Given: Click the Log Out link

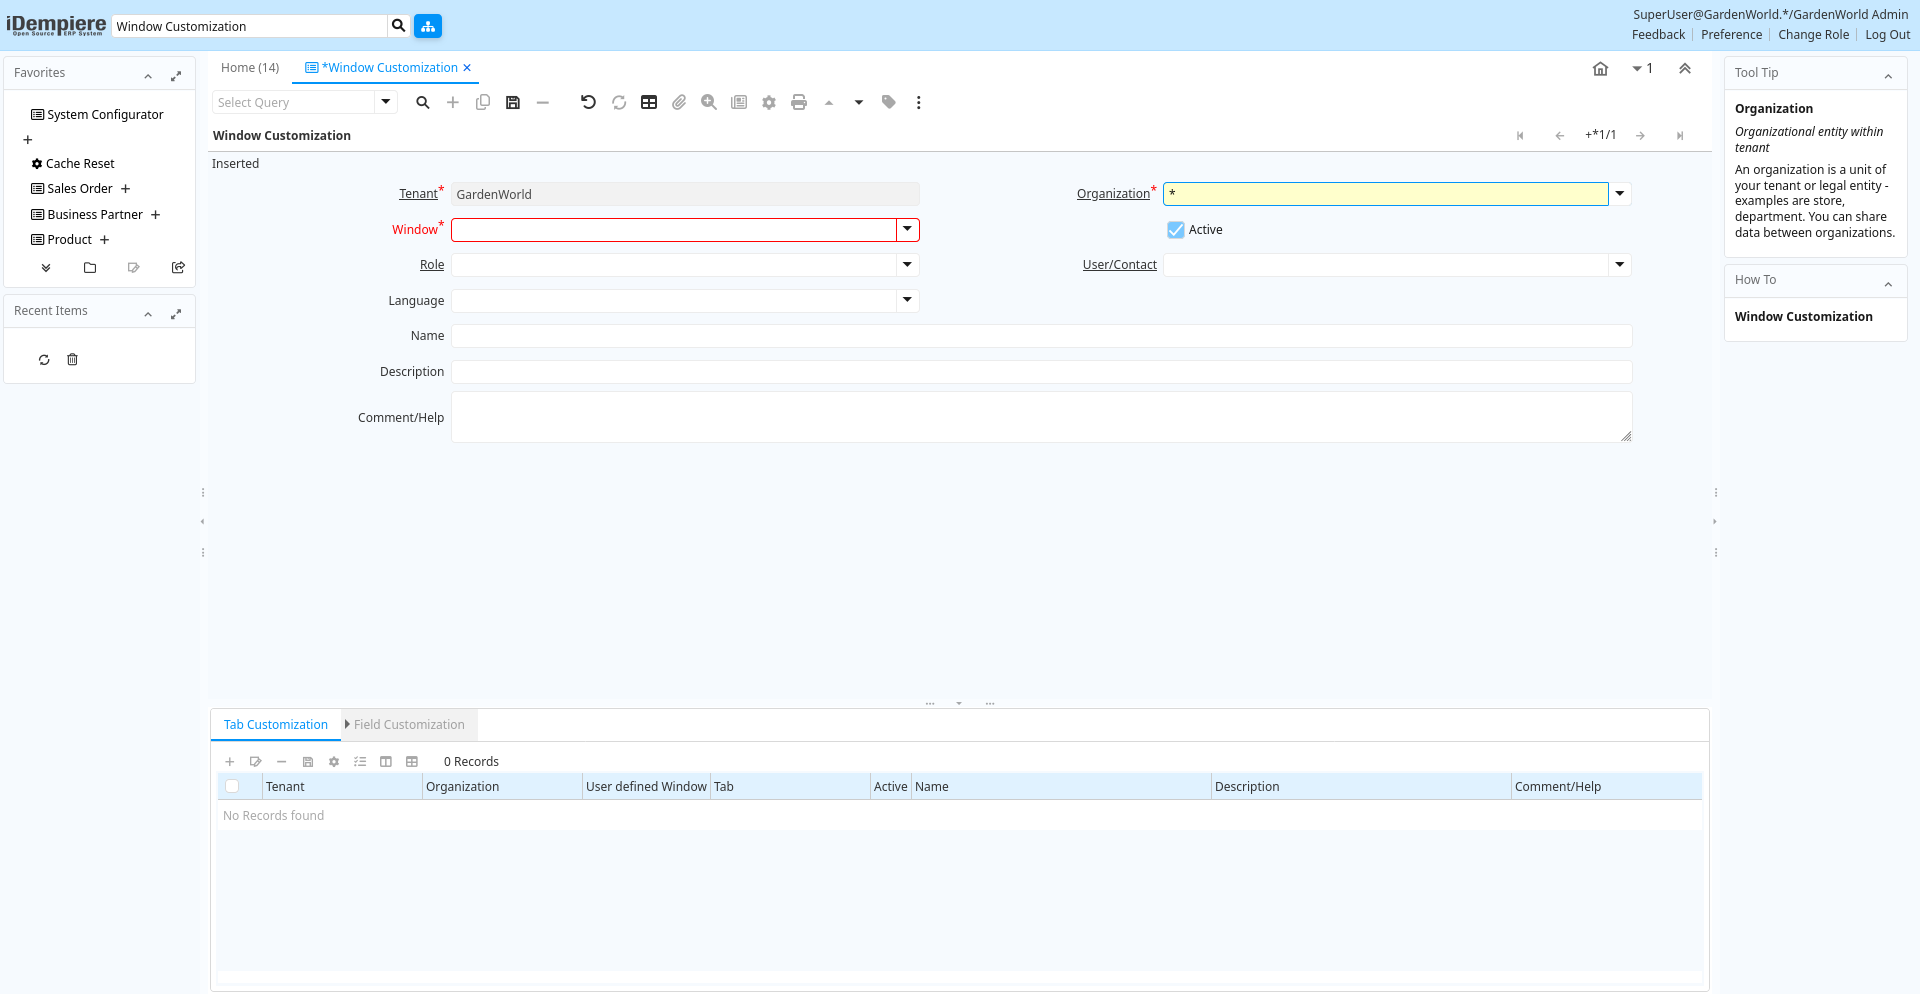Looking at the screenshot, I should coord(1887,35).
